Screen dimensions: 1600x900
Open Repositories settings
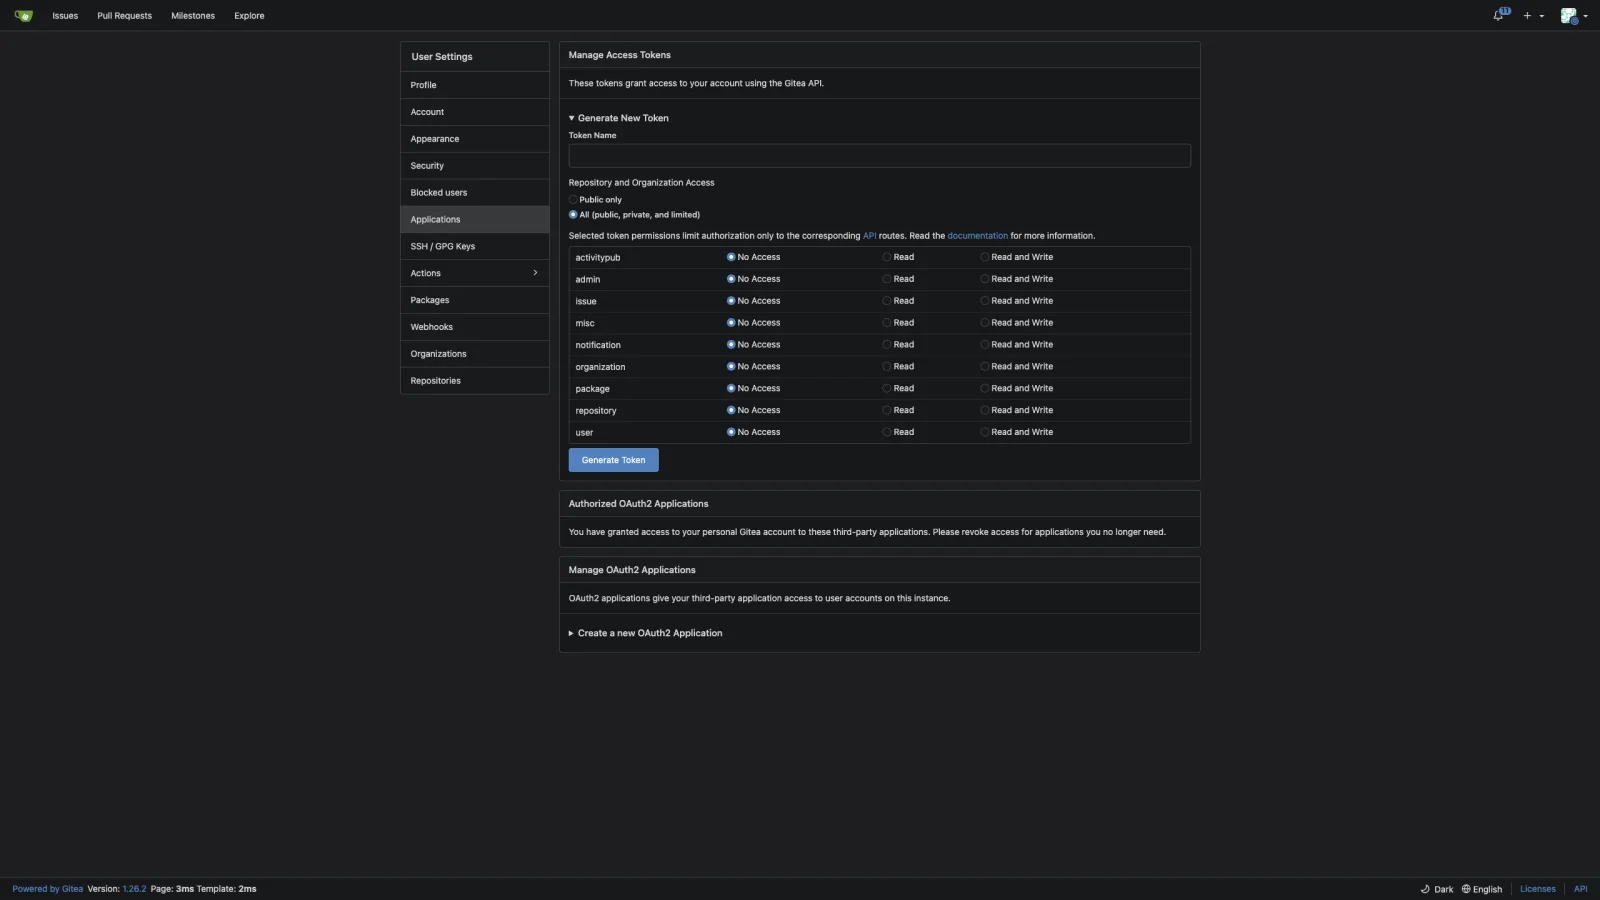475,381
